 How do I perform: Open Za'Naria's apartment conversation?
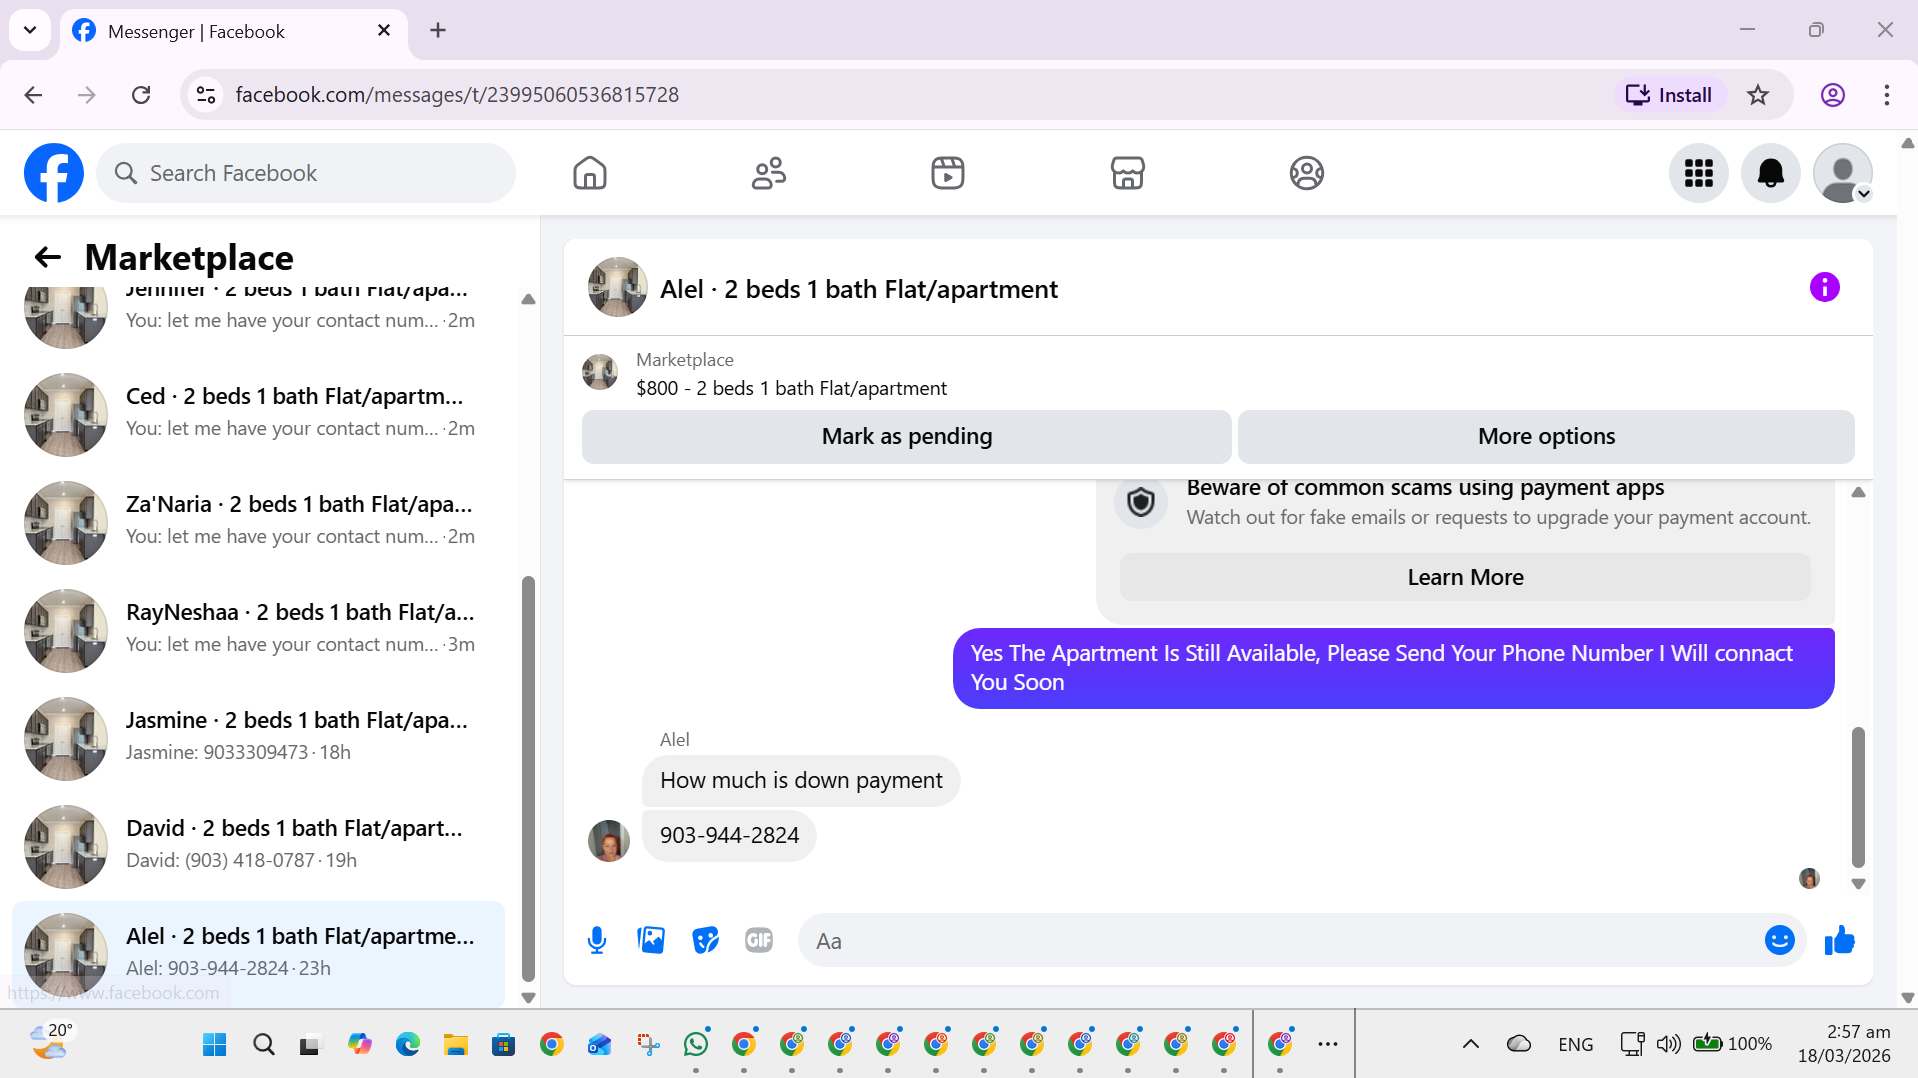[x=260, y=521]
